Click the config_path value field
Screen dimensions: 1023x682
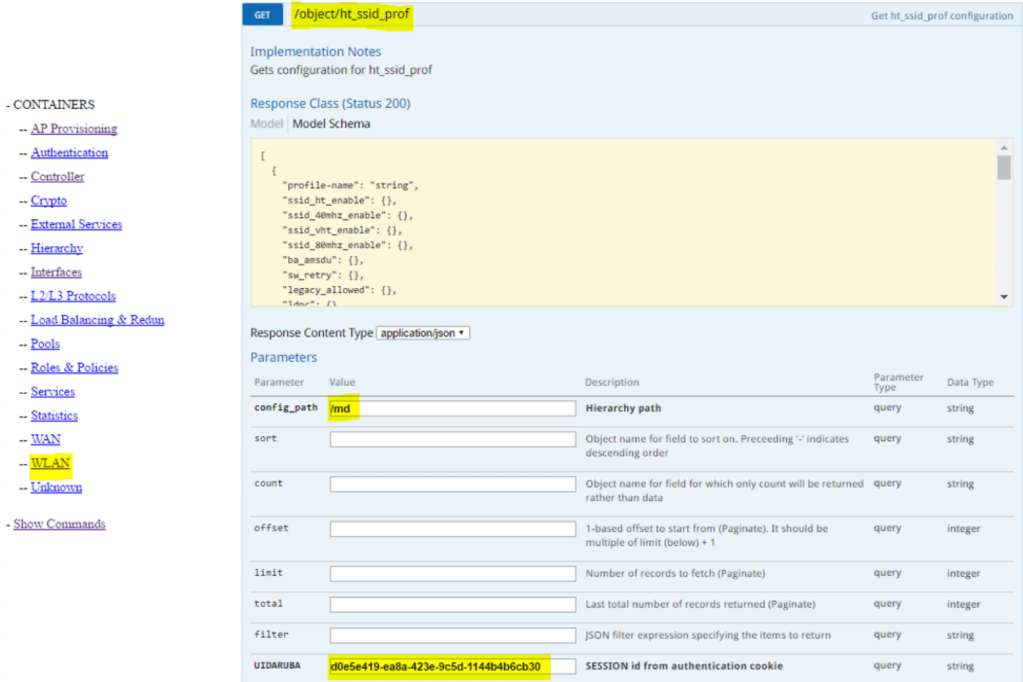[452, 408]
